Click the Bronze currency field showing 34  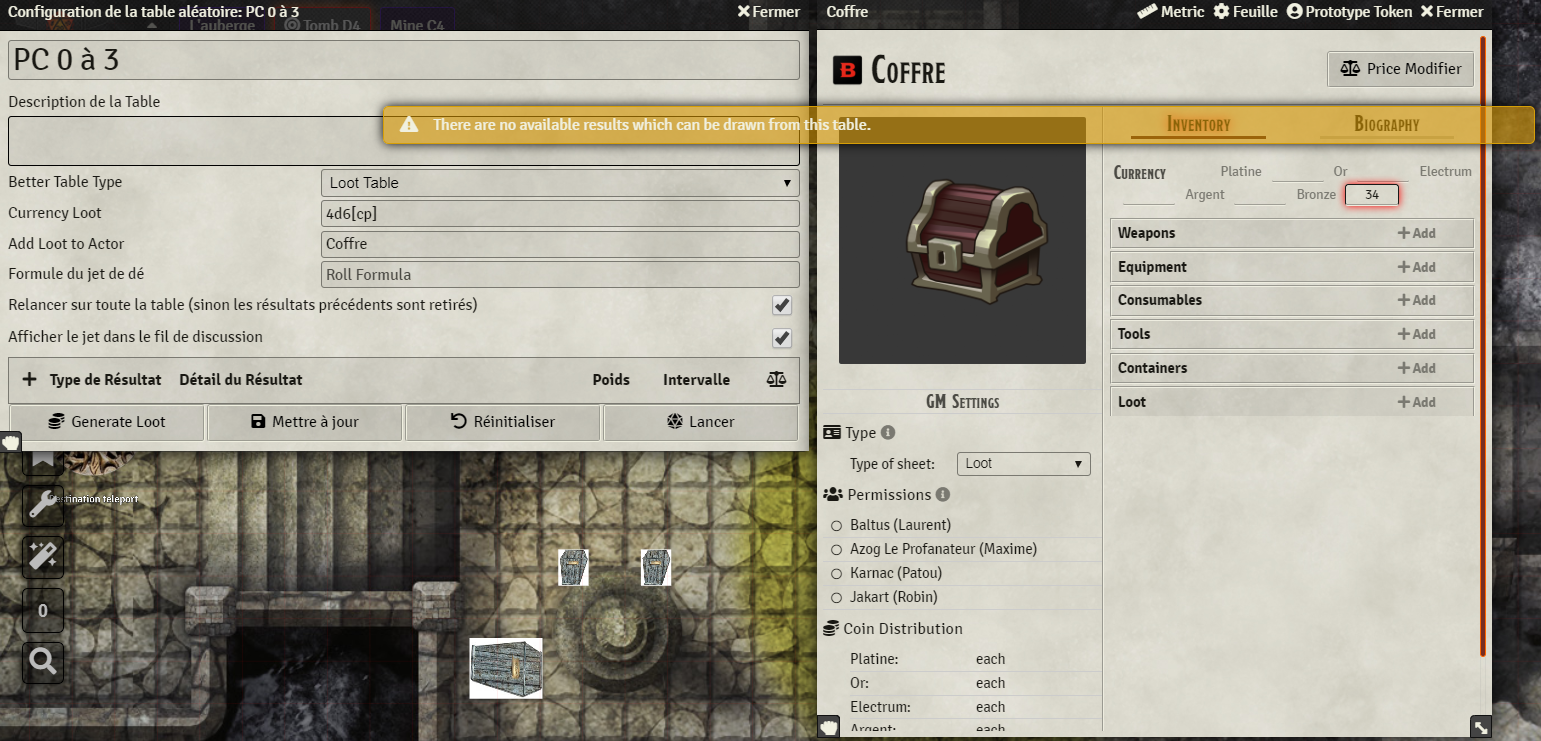click(1371, 194)
